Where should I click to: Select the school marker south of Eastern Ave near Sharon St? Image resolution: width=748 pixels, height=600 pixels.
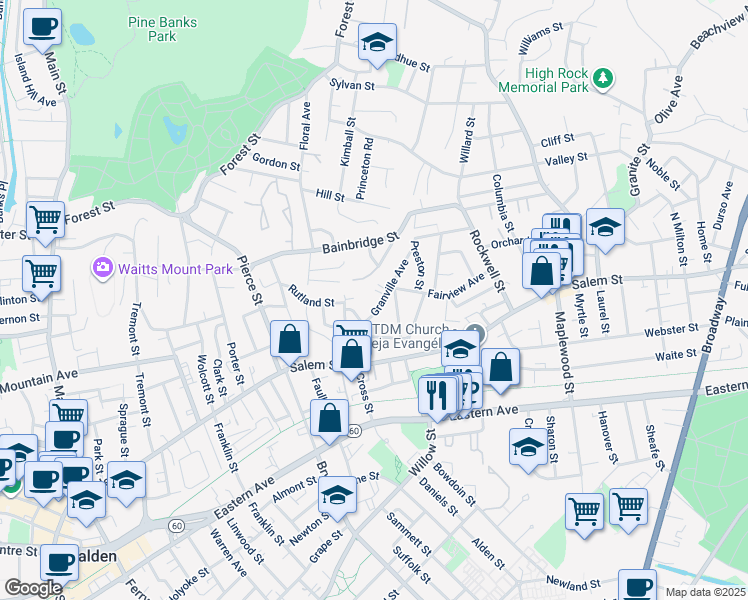pyautogui.click(x=528, y=447)
